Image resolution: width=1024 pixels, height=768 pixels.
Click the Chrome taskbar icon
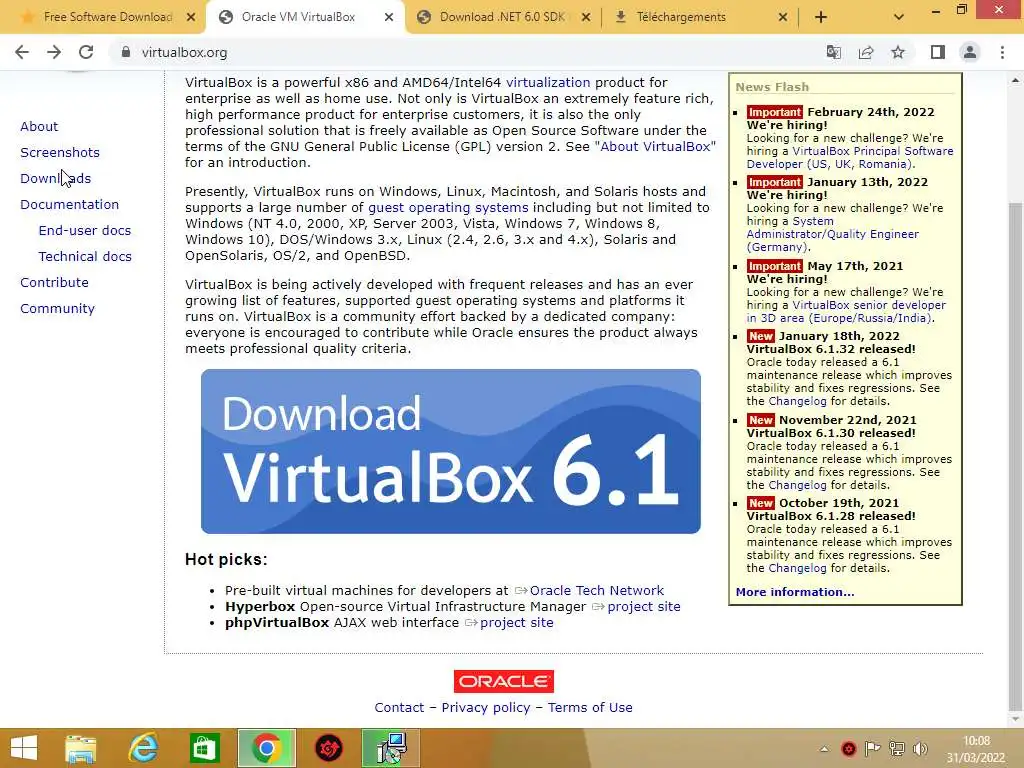266,748
